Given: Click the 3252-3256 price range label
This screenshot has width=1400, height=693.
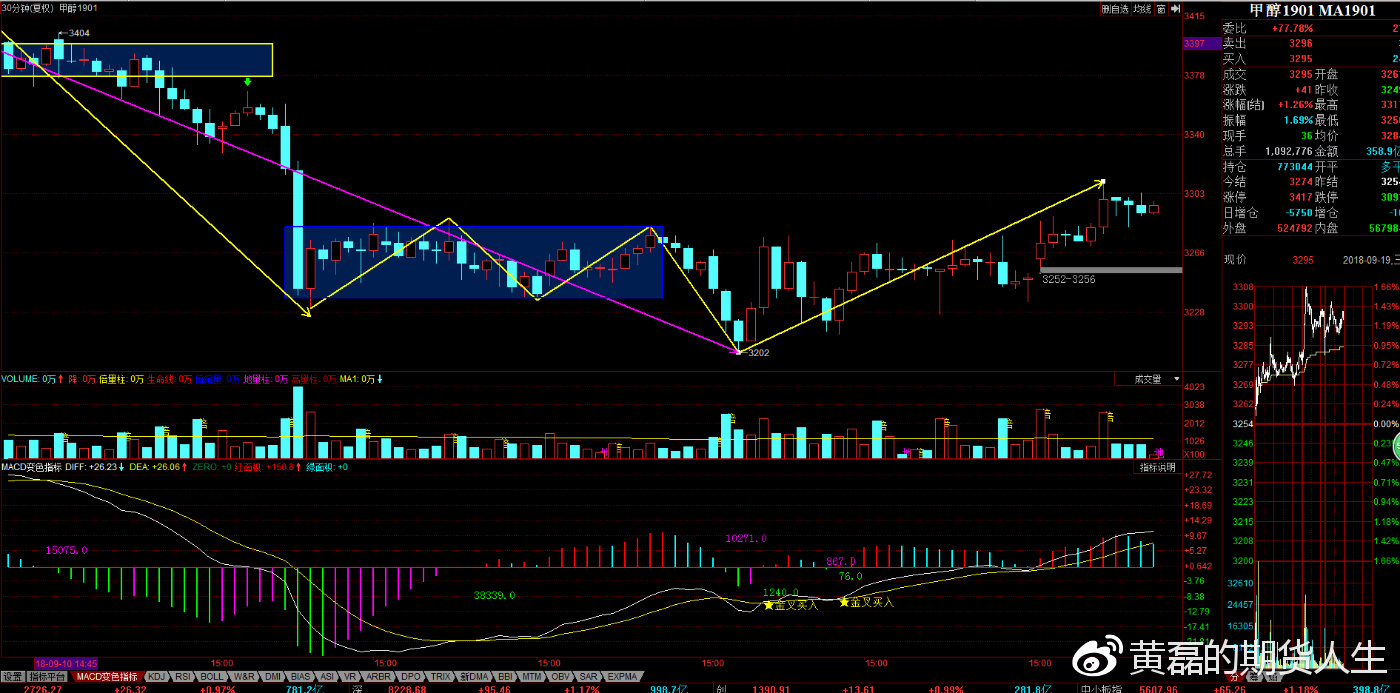Looking at the screenshot, I should coord(1069,280).
